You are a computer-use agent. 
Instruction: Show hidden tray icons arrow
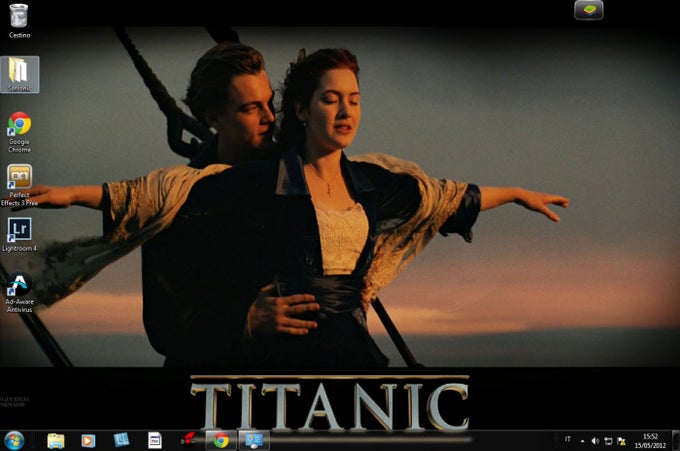click(582, 441)
